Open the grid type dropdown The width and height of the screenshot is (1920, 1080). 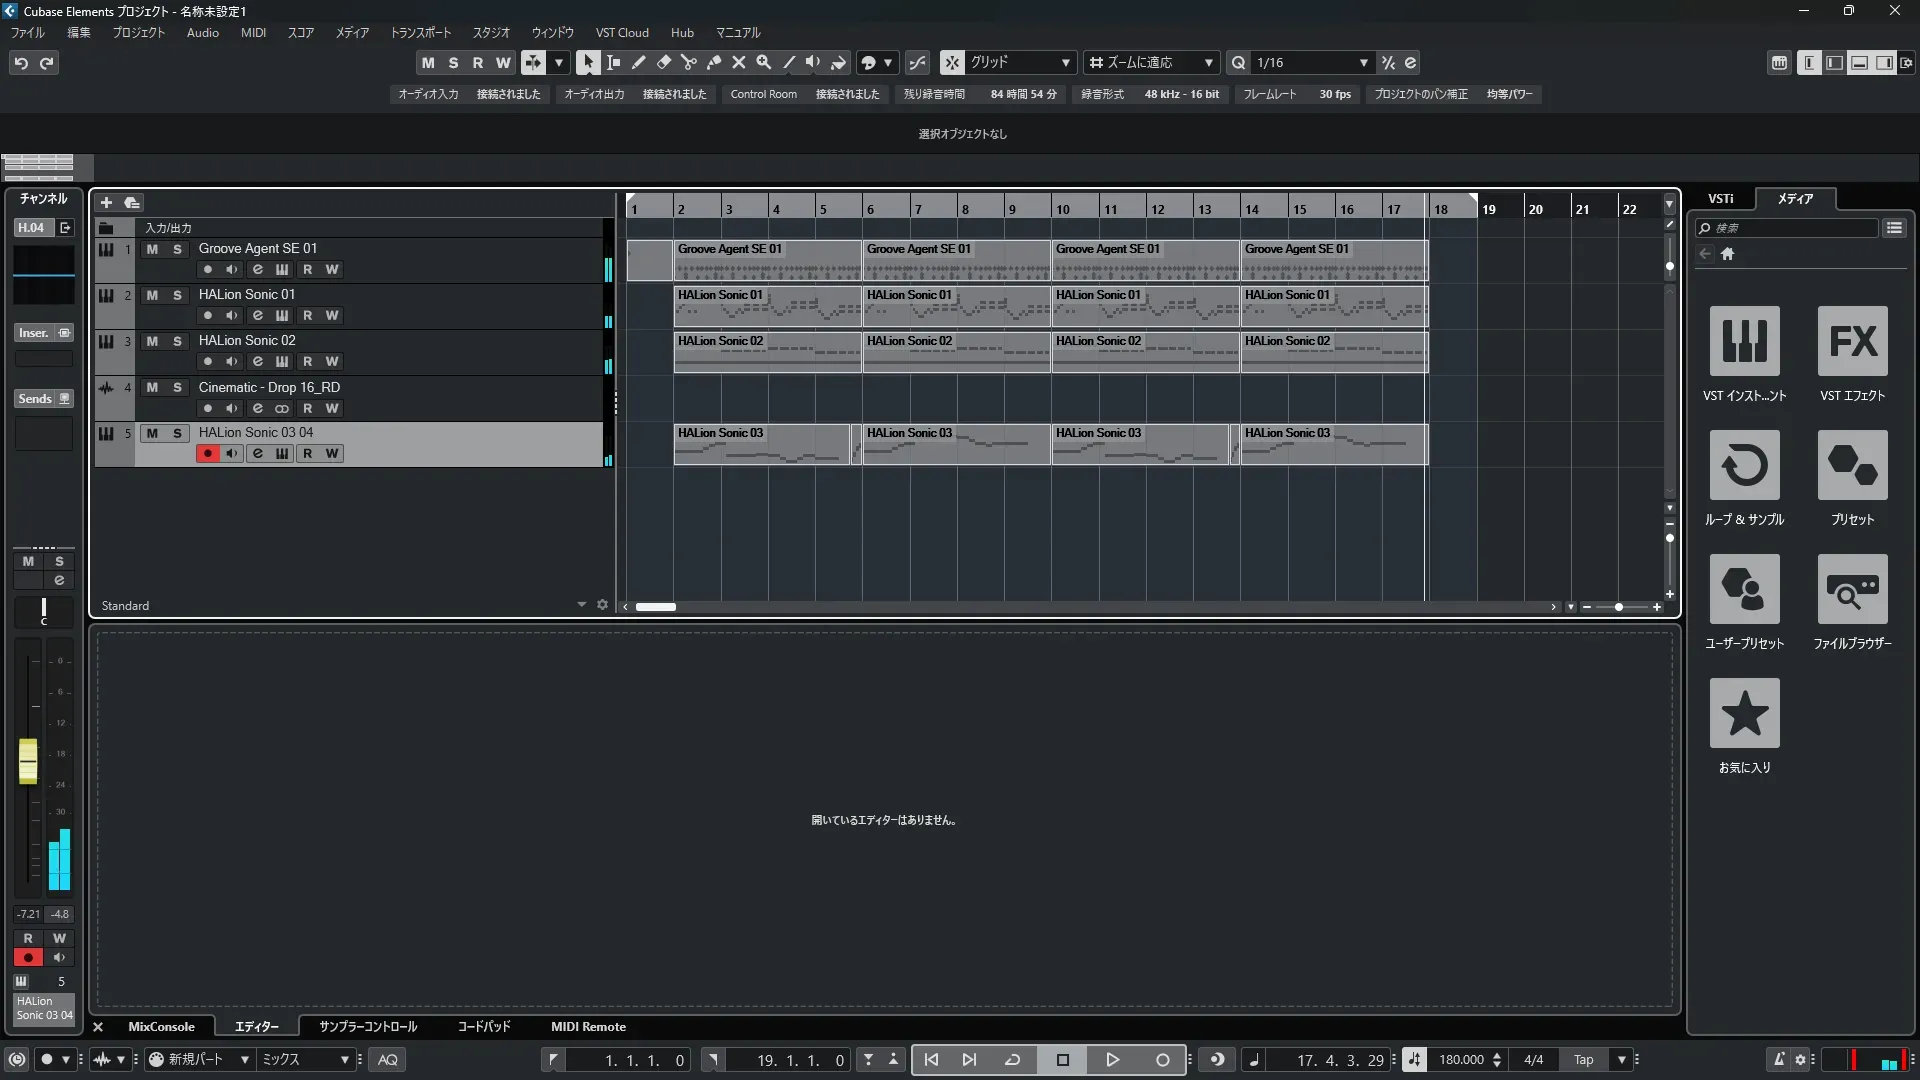click(x=1066, y=63)
